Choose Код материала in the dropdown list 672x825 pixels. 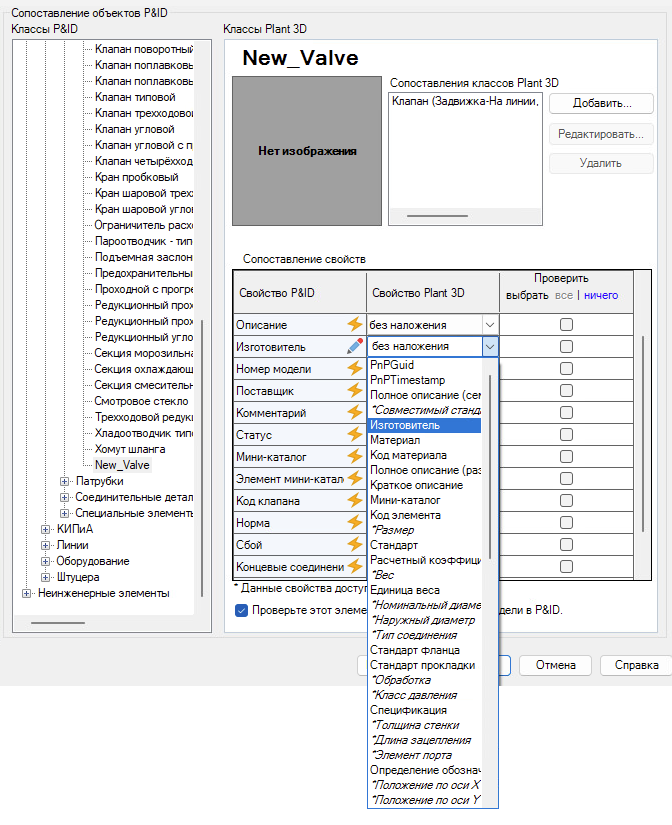[x=424, y=455]
